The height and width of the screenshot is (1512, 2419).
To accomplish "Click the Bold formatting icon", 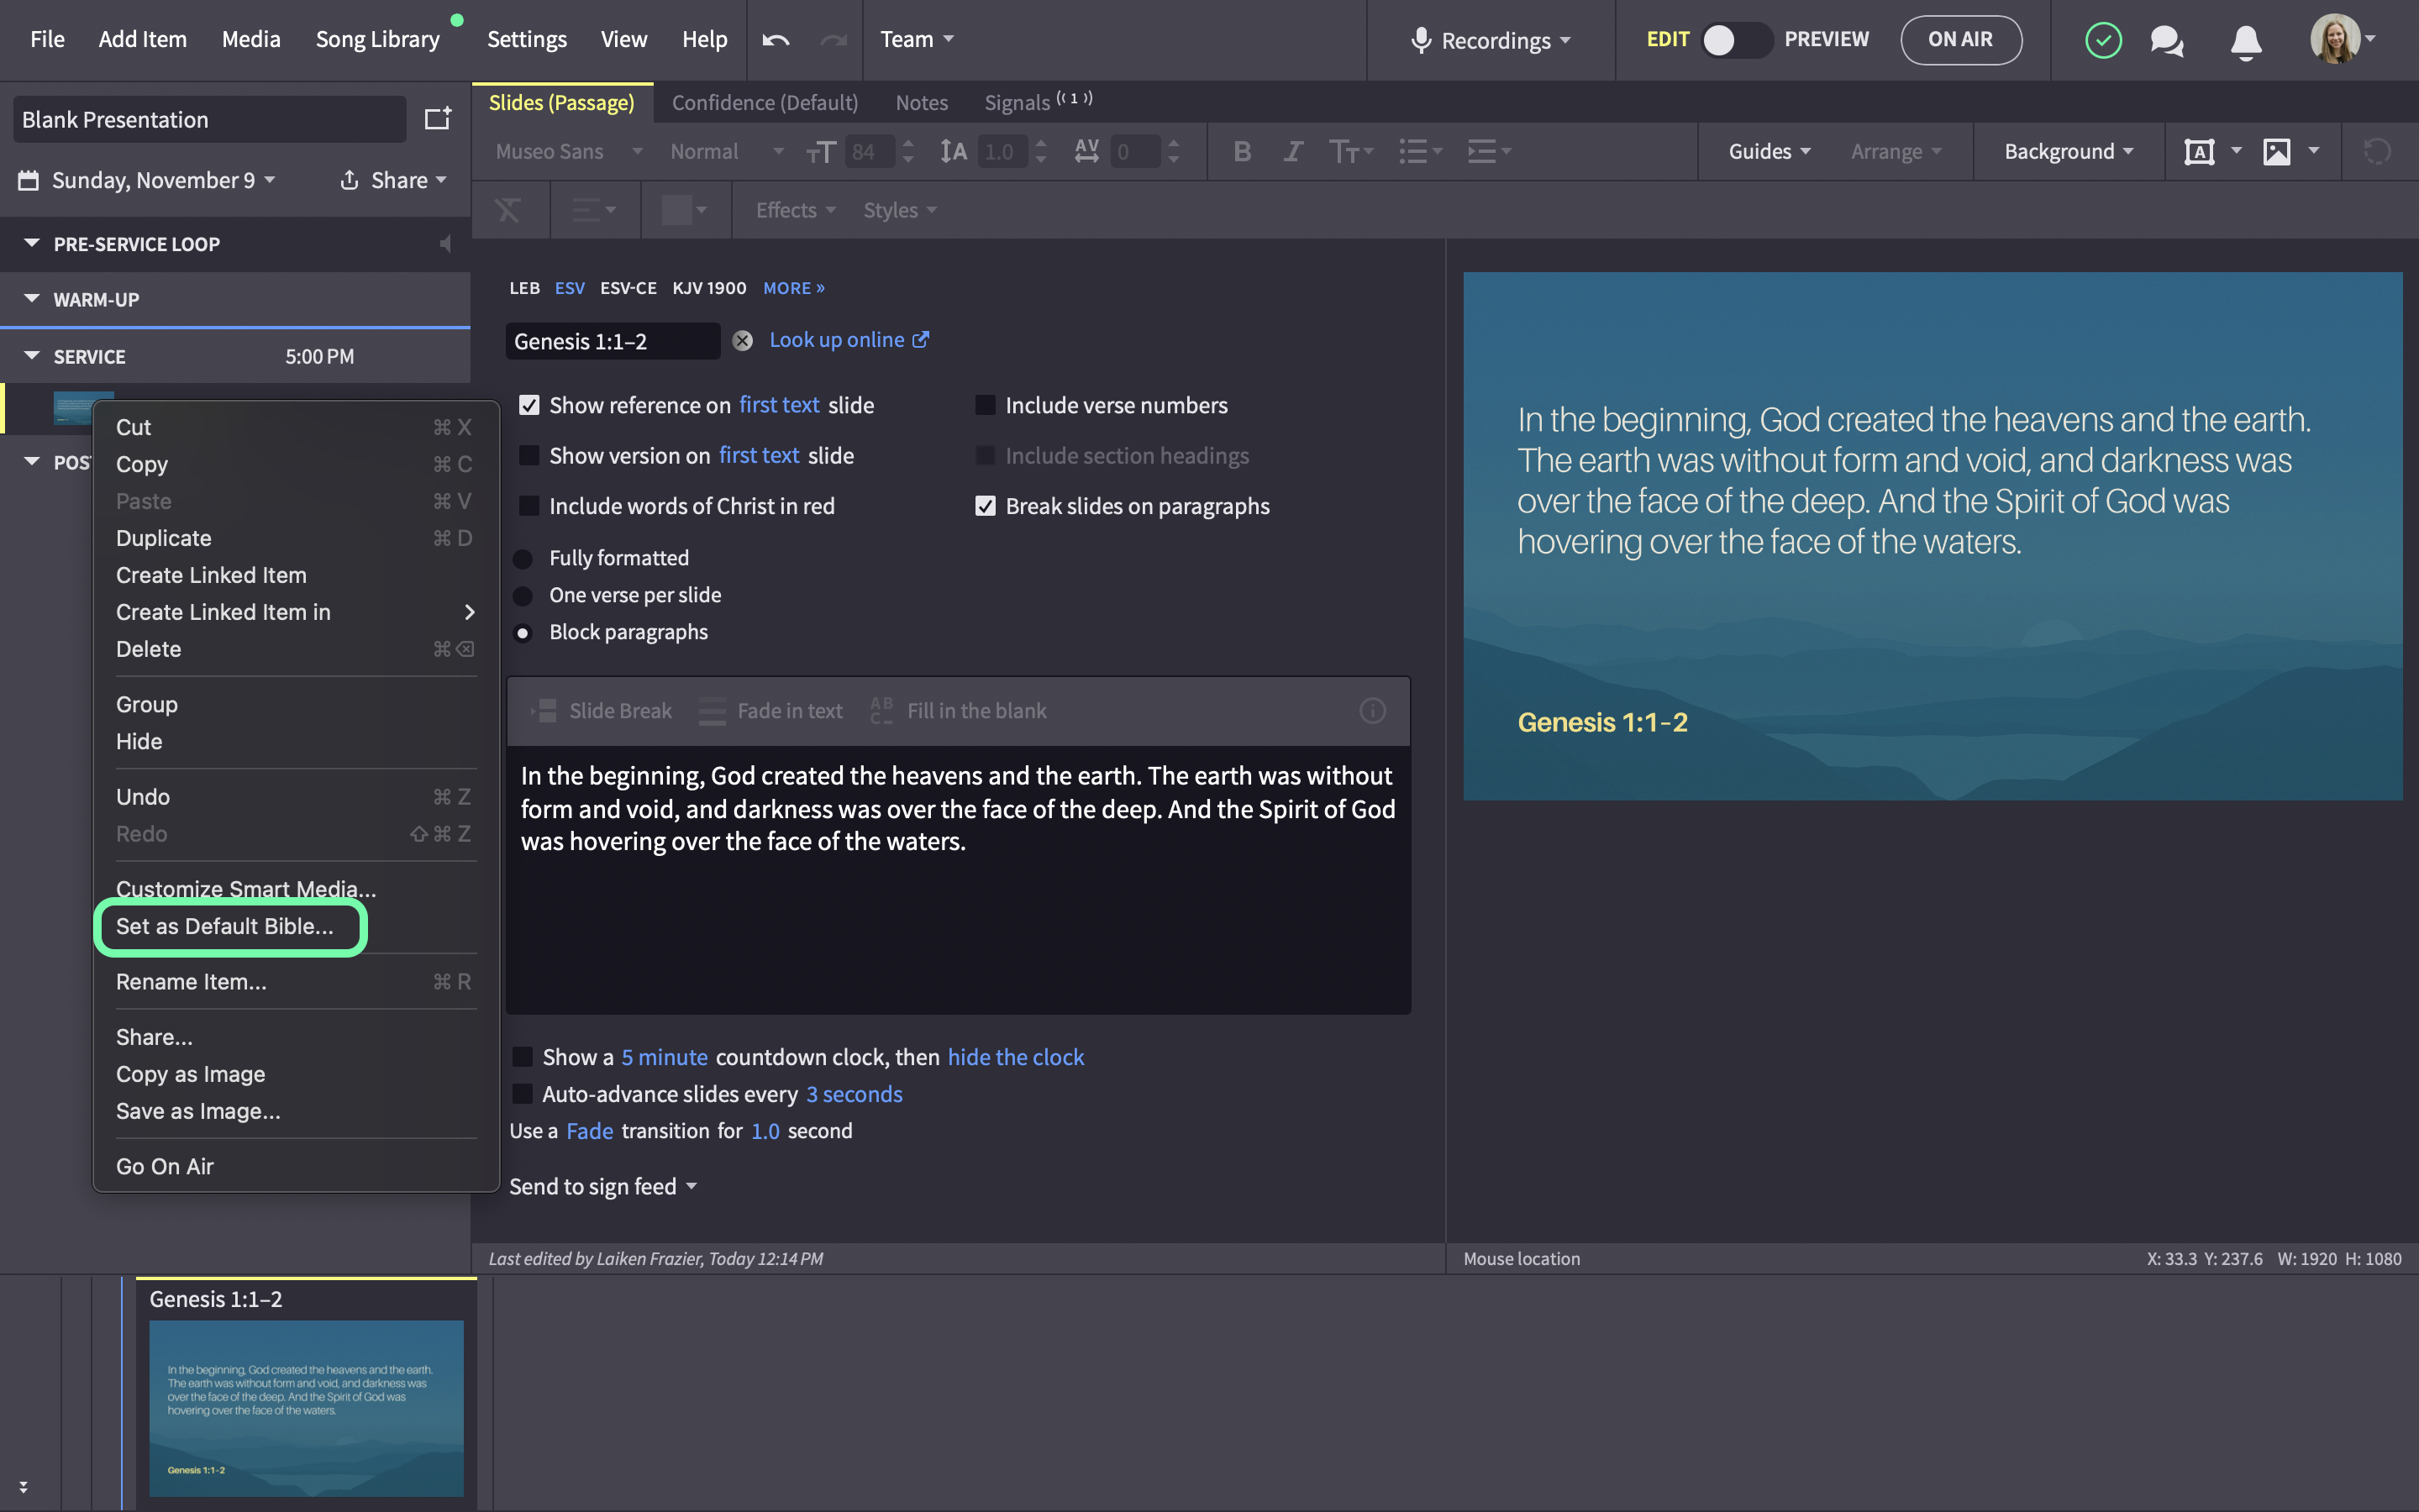I will pos(1242,151).
